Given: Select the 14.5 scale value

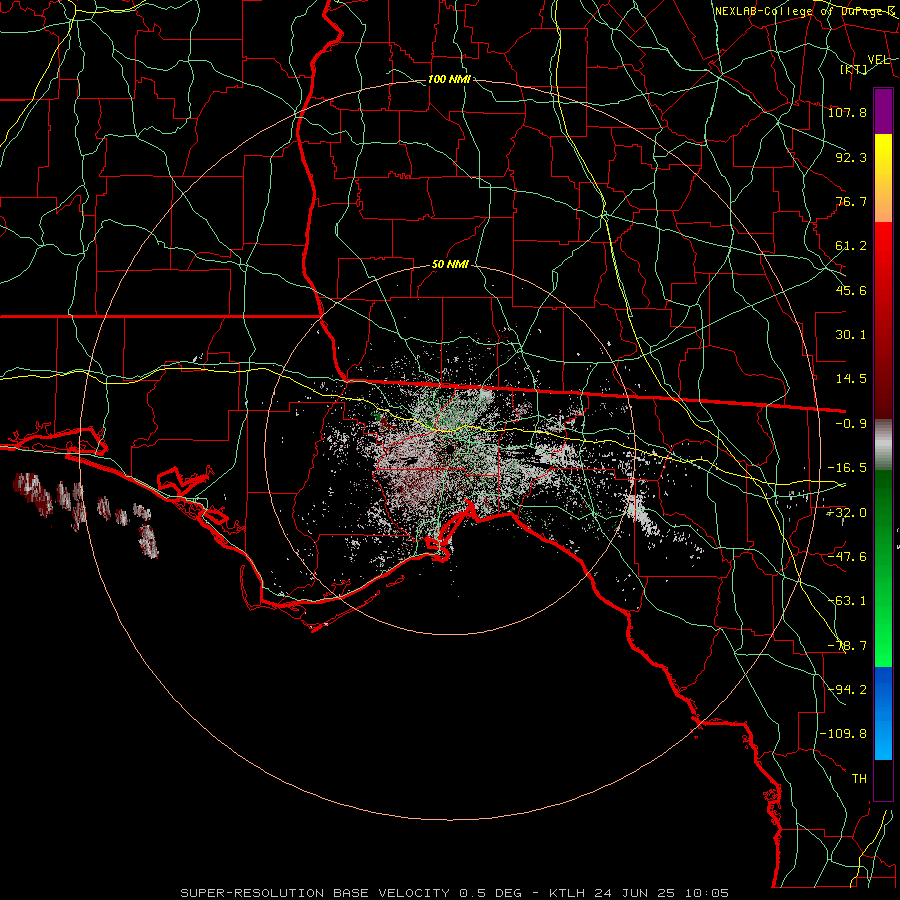Looking at the screenshot, I should pyautogui.click(x=851, y=379).
